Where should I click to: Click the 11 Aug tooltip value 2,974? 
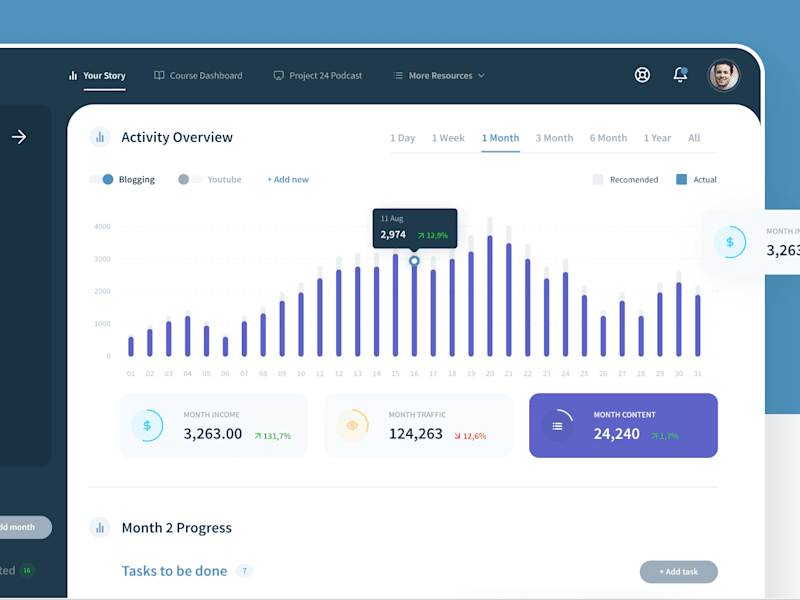[393, 235]
